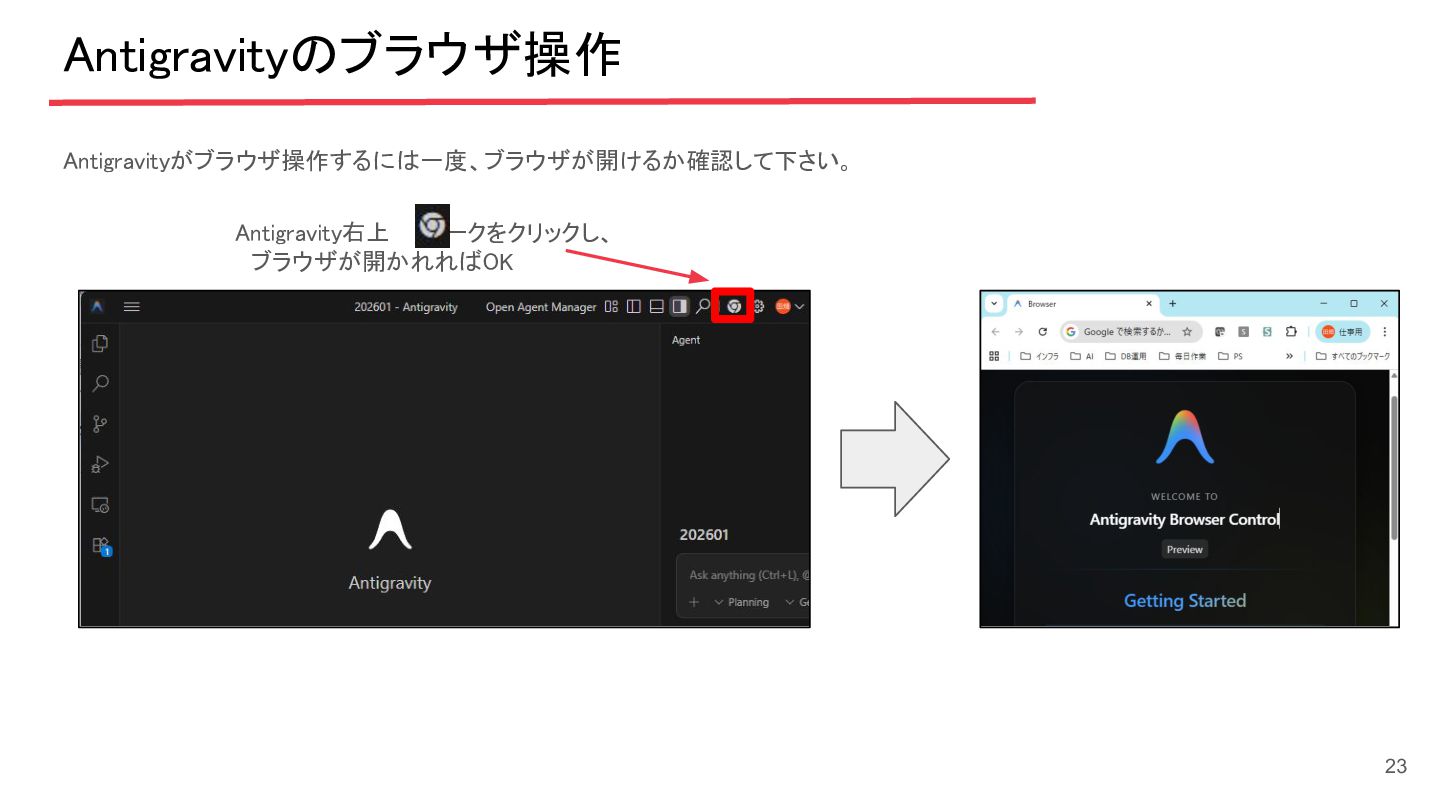Open the DB運用 bookmark folder
Image resolution: width=1440 pixels, height=810 pixels.
1126,356
